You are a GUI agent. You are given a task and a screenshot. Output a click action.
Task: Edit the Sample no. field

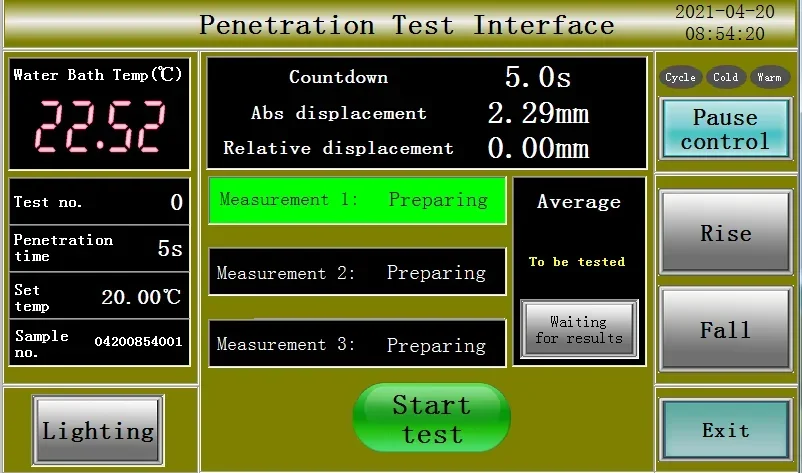99,343
